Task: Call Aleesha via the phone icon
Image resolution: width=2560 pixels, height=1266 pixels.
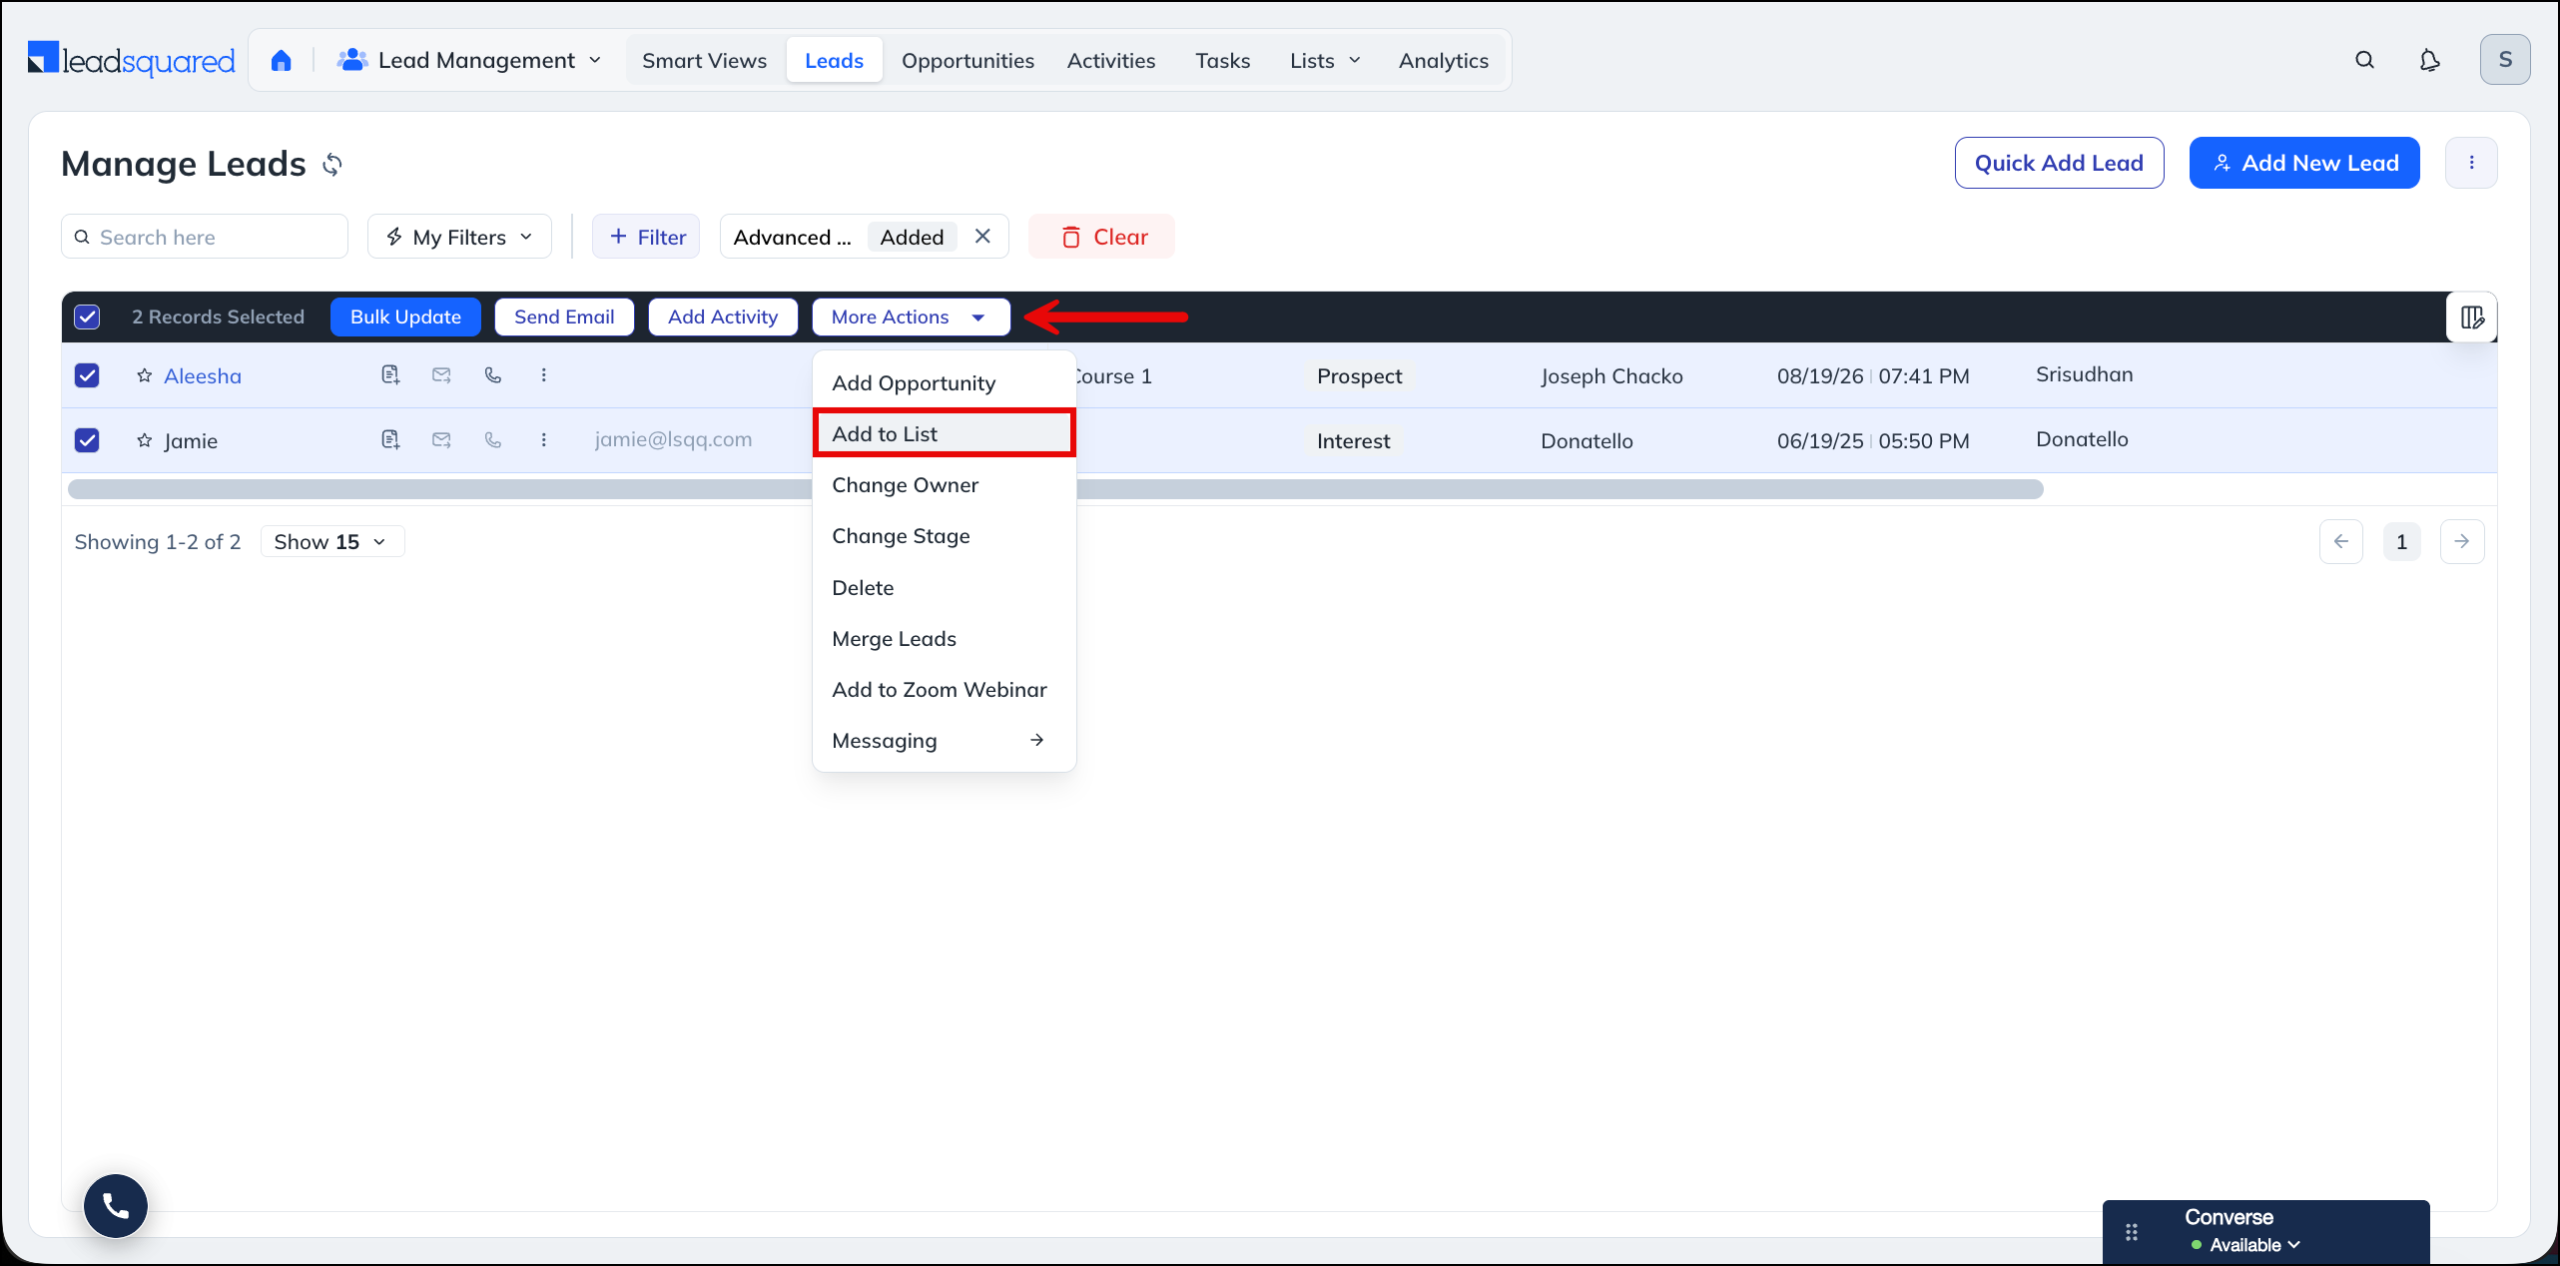Action: tap(493, 375)
